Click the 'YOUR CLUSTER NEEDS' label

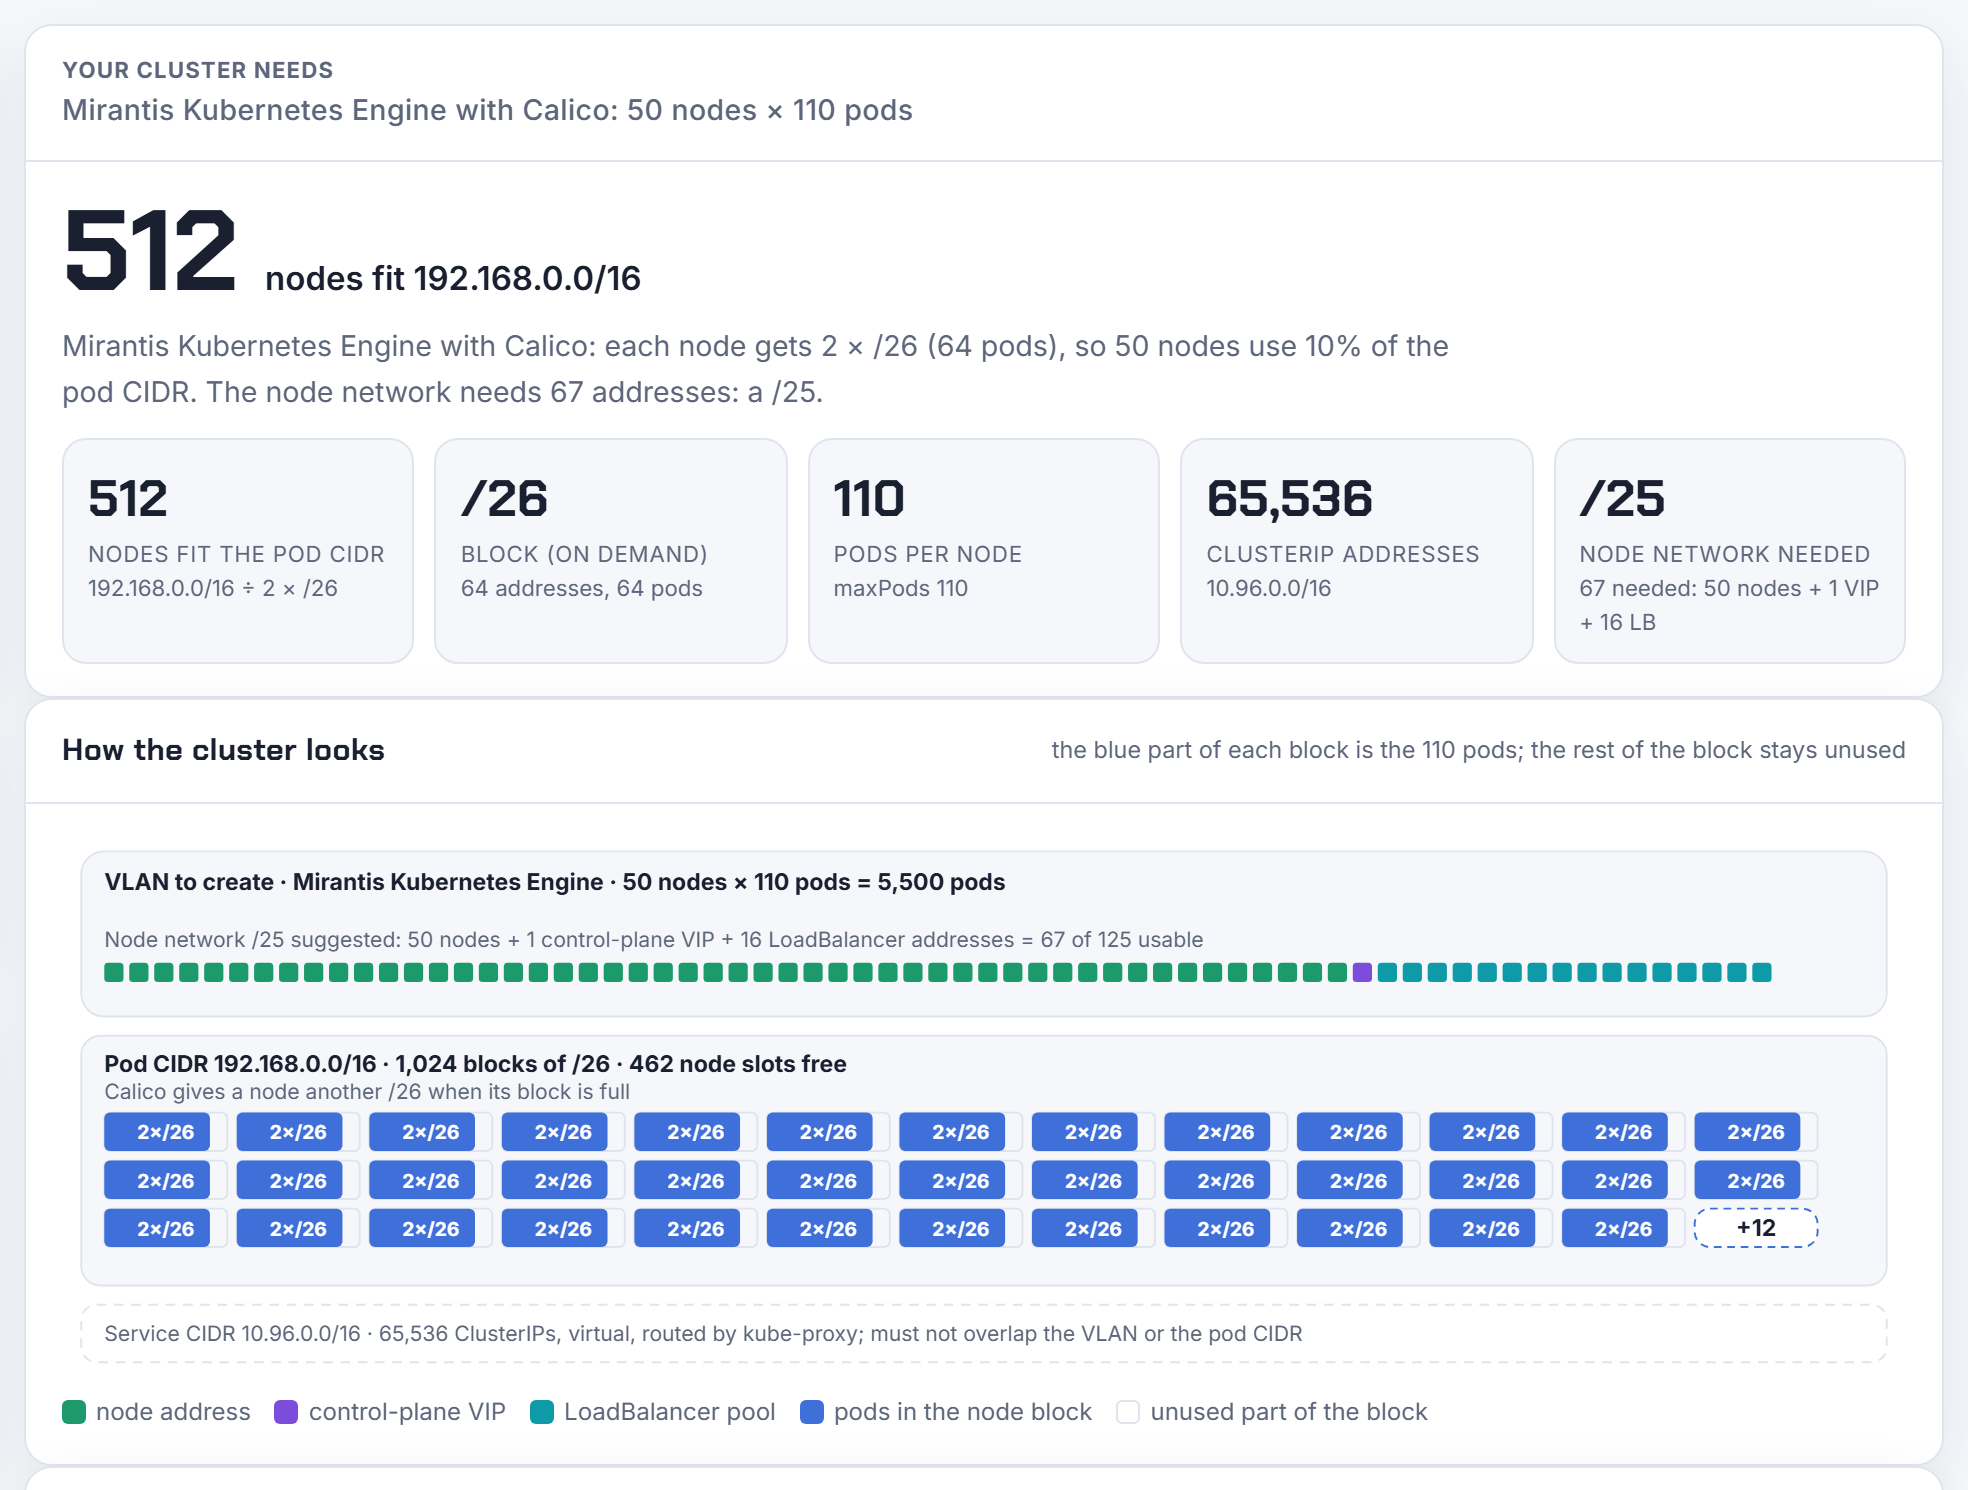point(198,70)
